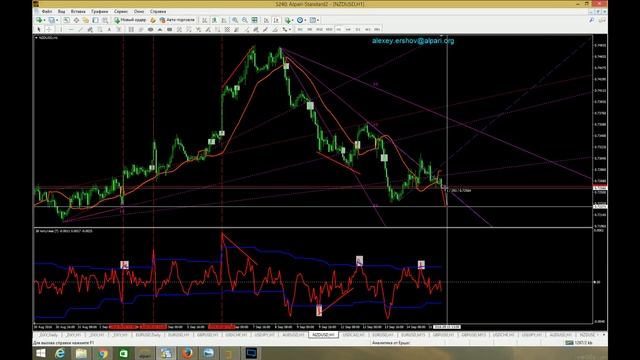Screen dimensions: 640x360
Task: Expand the arrows objects dropdown
Action: coord(290,29)
